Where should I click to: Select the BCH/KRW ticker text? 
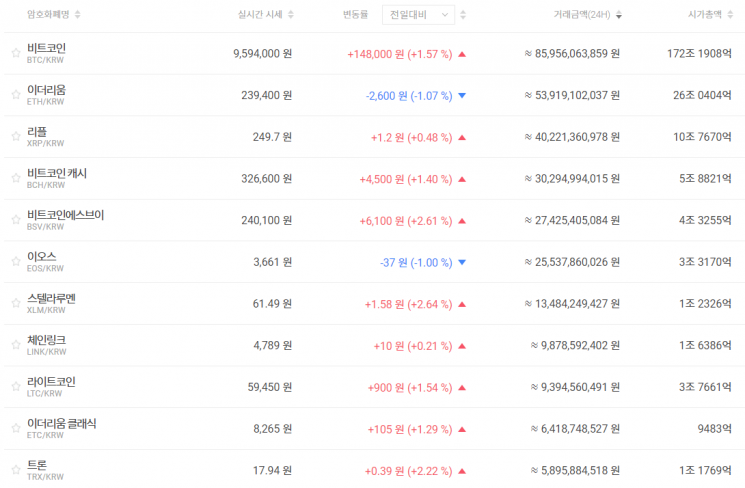[x=46, y=185]
